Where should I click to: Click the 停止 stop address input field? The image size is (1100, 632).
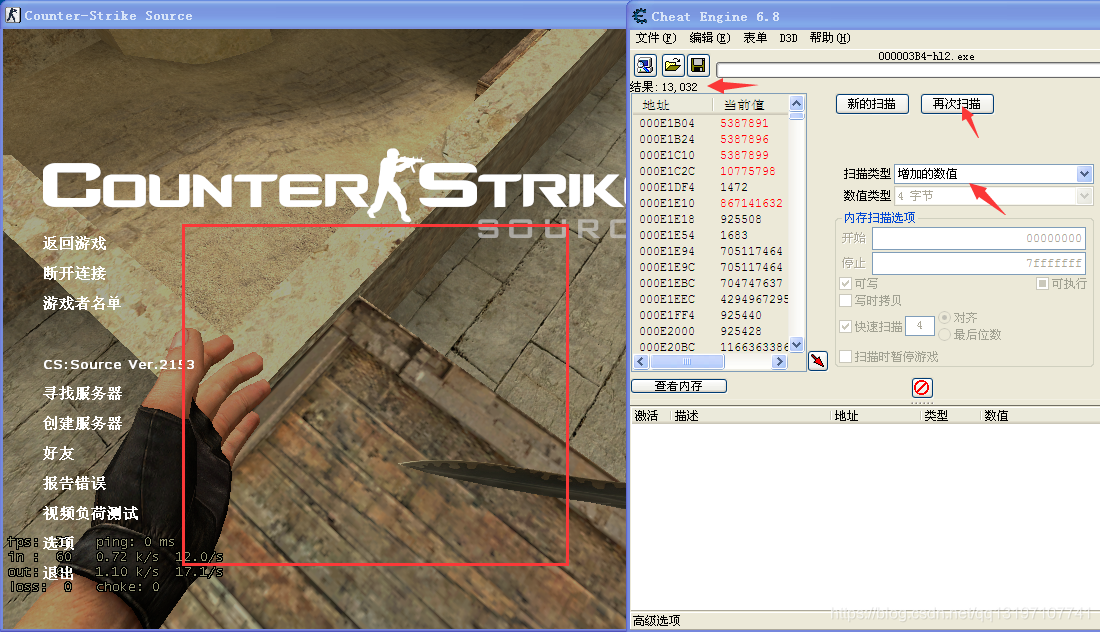click(979, 263)
